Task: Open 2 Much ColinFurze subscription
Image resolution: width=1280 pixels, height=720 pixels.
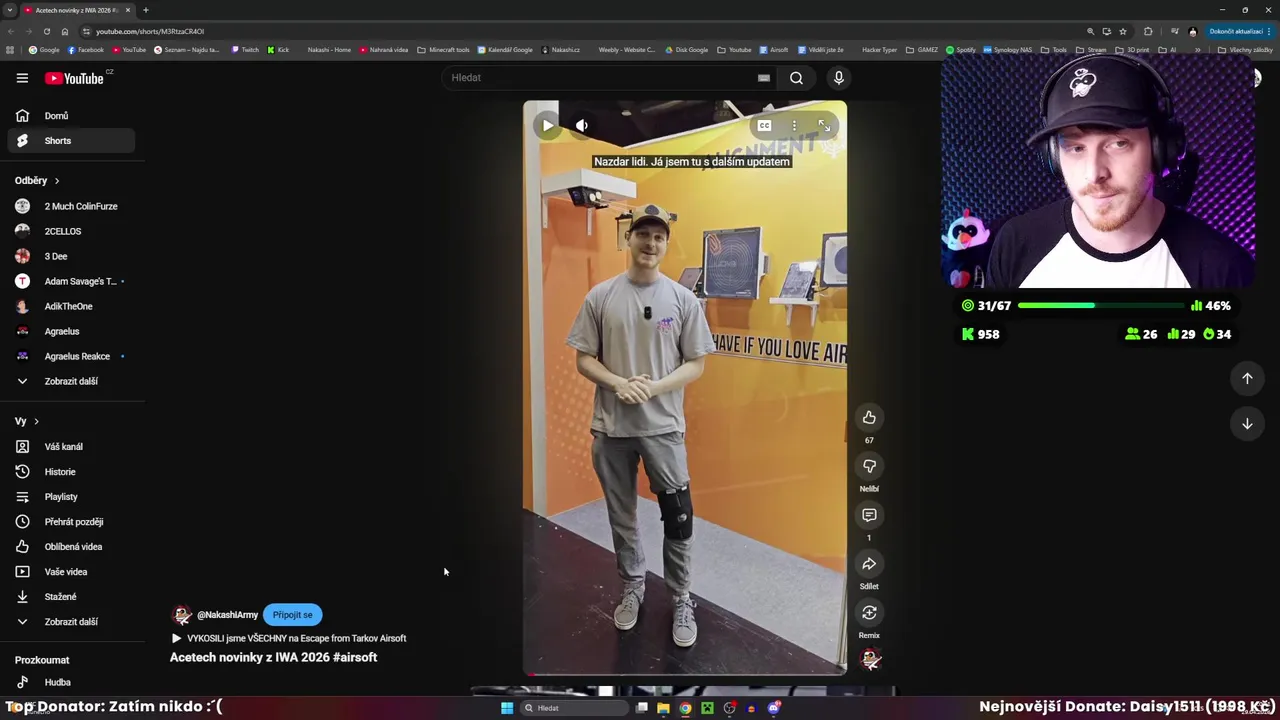Action: 71,206
